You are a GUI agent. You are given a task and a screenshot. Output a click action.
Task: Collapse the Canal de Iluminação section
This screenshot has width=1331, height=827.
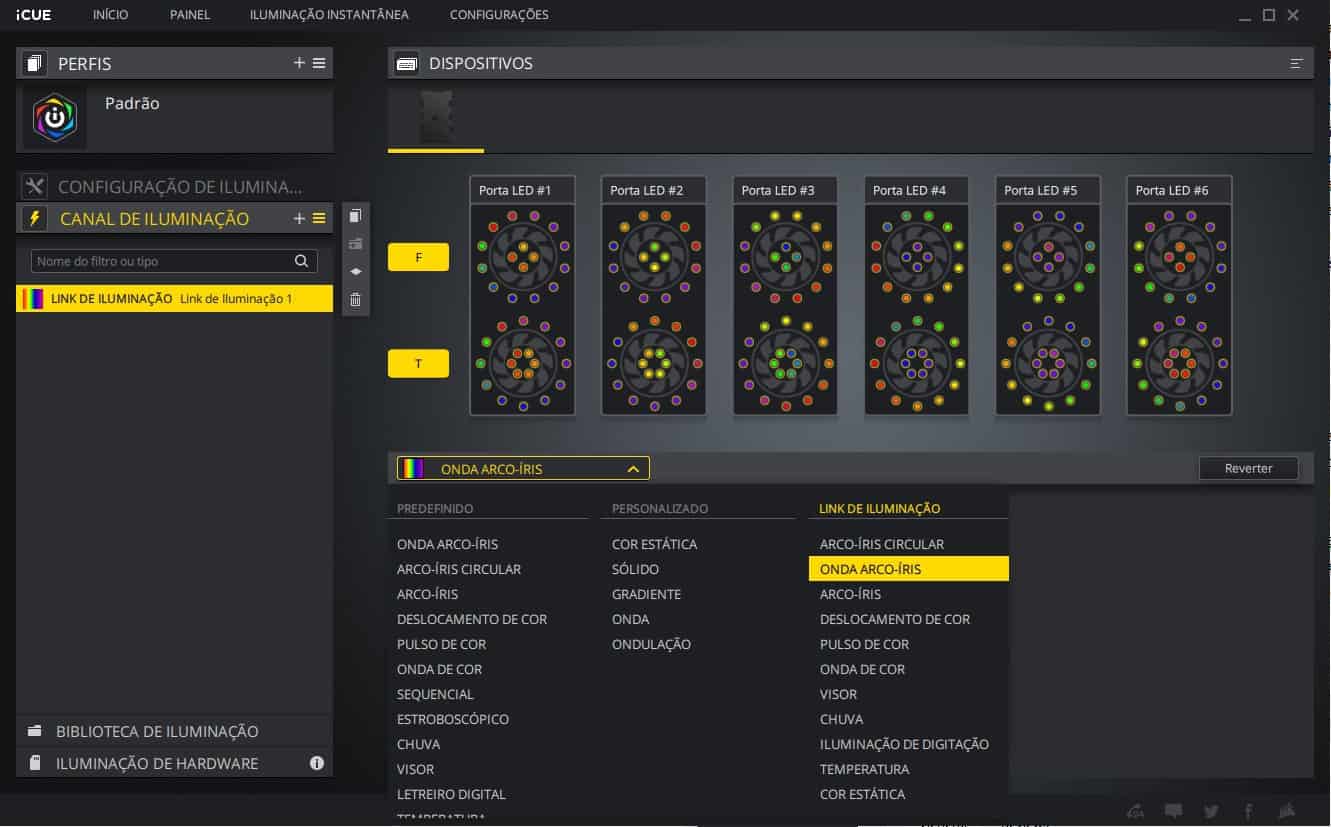click(x=154, y=218)
